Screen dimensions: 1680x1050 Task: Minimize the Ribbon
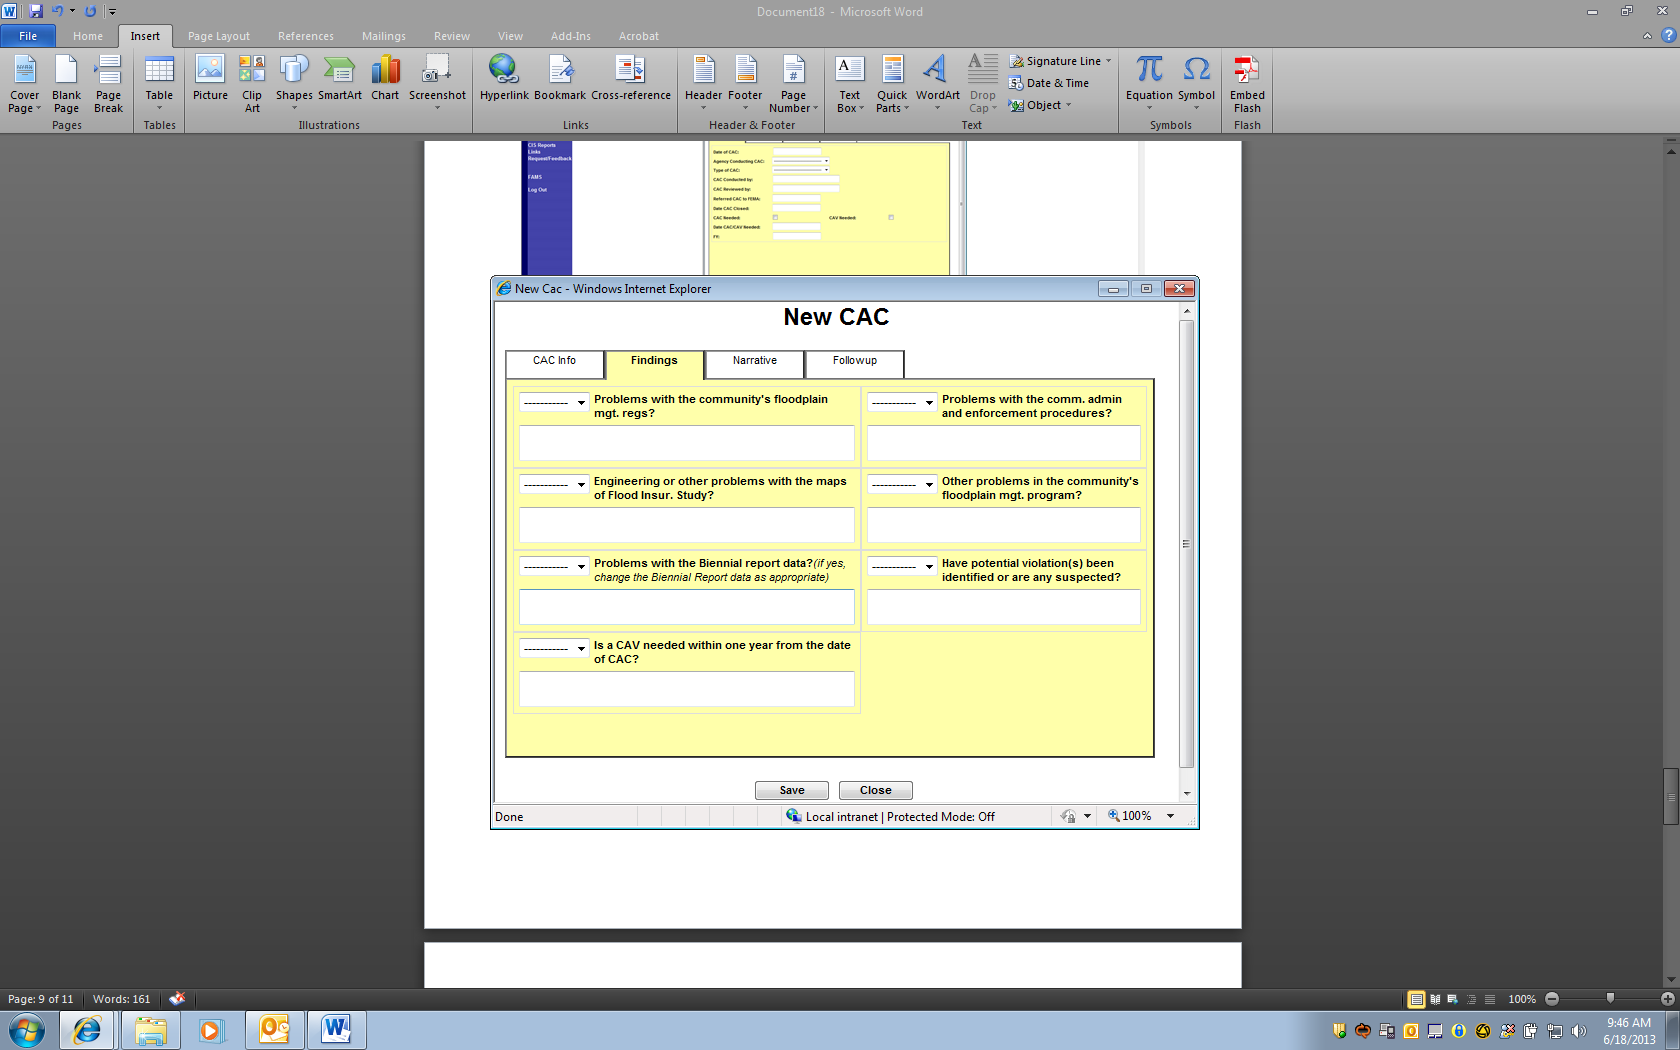(x=1647, y=36)
